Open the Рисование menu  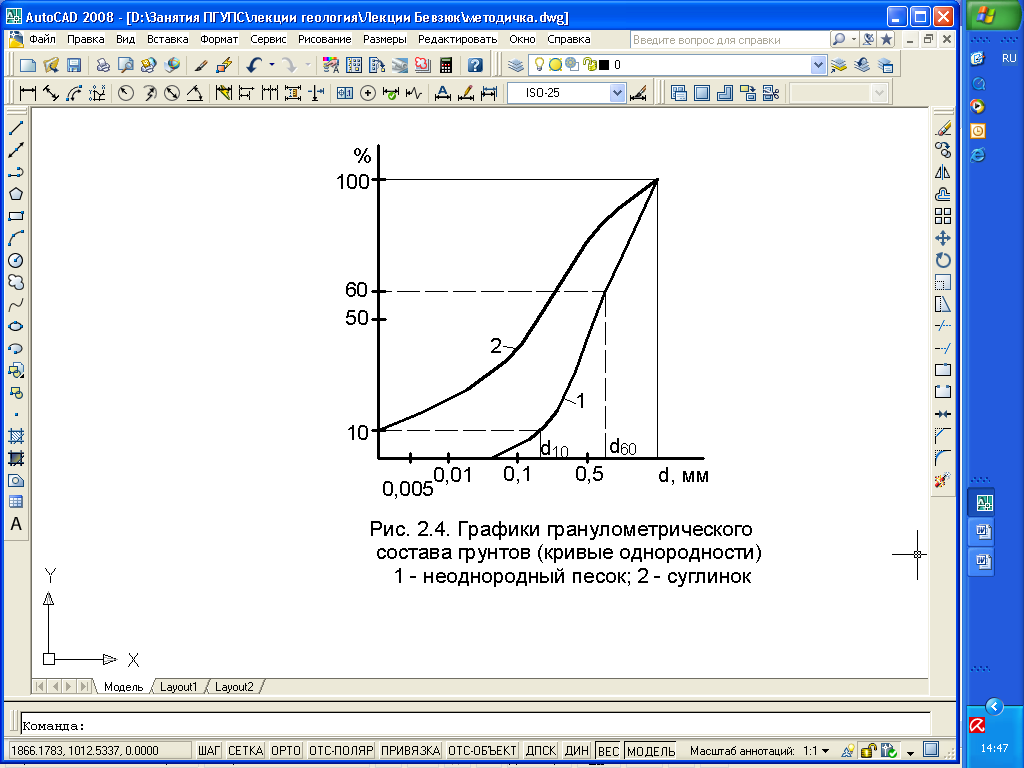325,39
